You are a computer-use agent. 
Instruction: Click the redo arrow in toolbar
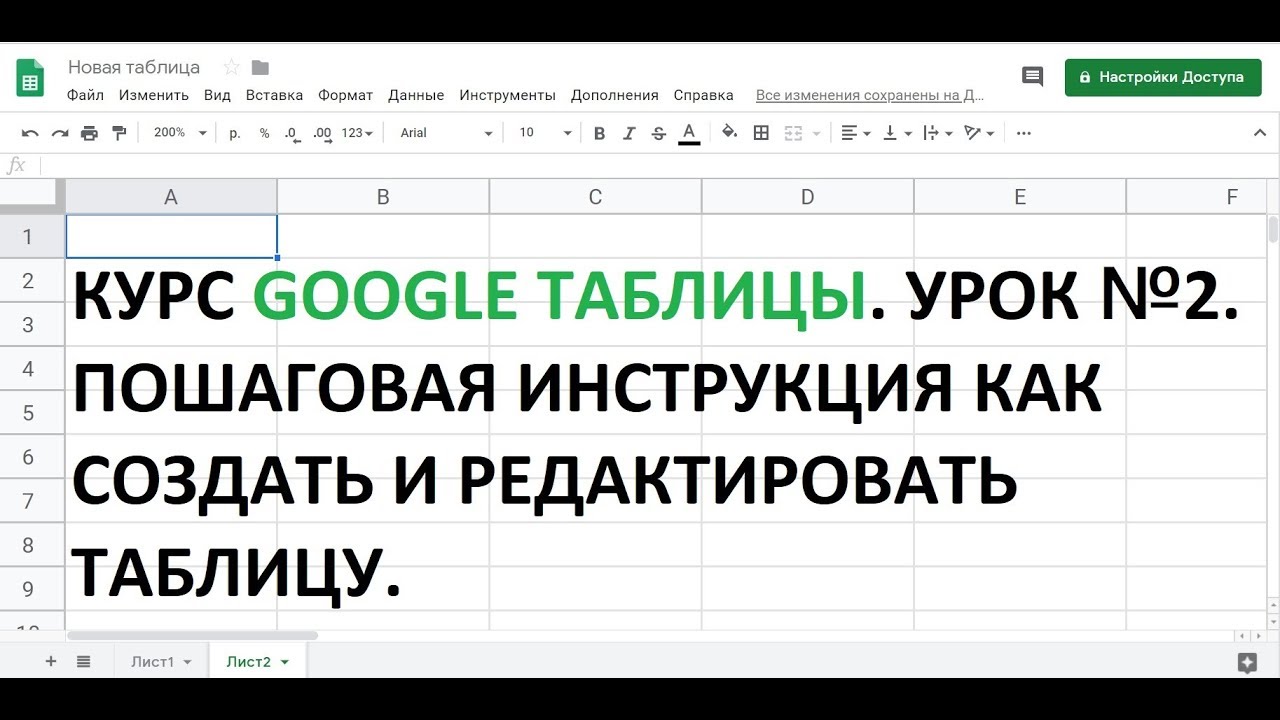[60, 133]
